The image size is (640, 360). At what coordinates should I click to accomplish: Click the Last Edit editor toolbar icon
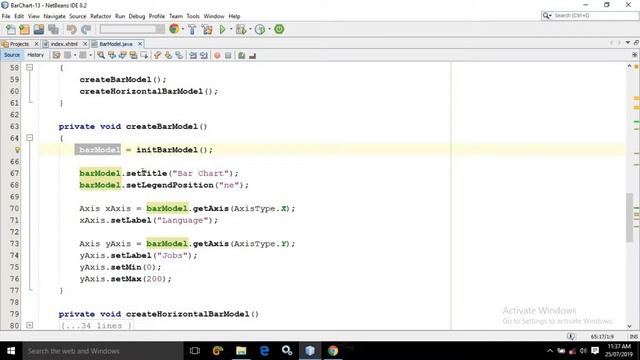(x=56, y=55)
